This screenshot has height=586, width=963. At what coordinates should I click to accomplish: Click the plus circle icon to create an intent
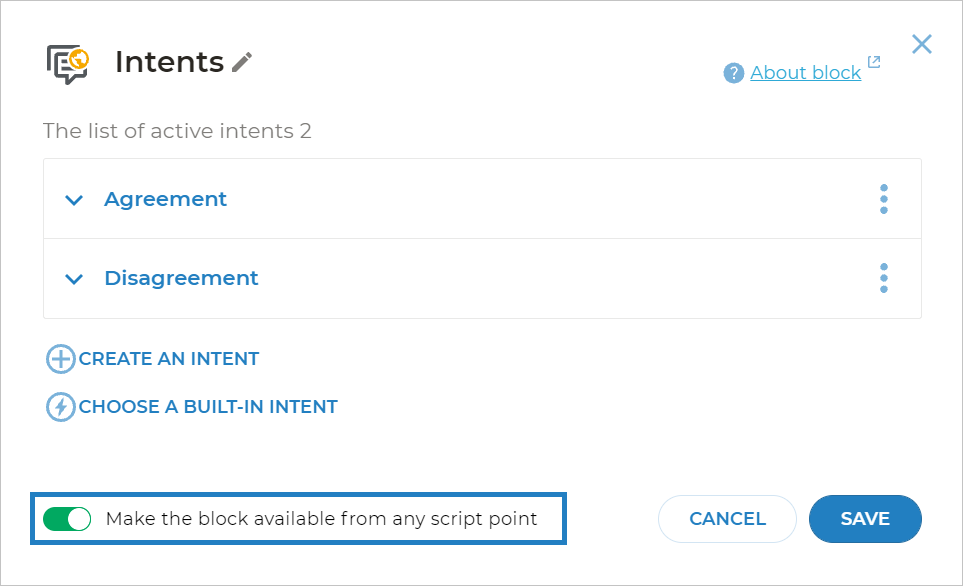click(x=61, y=359)
